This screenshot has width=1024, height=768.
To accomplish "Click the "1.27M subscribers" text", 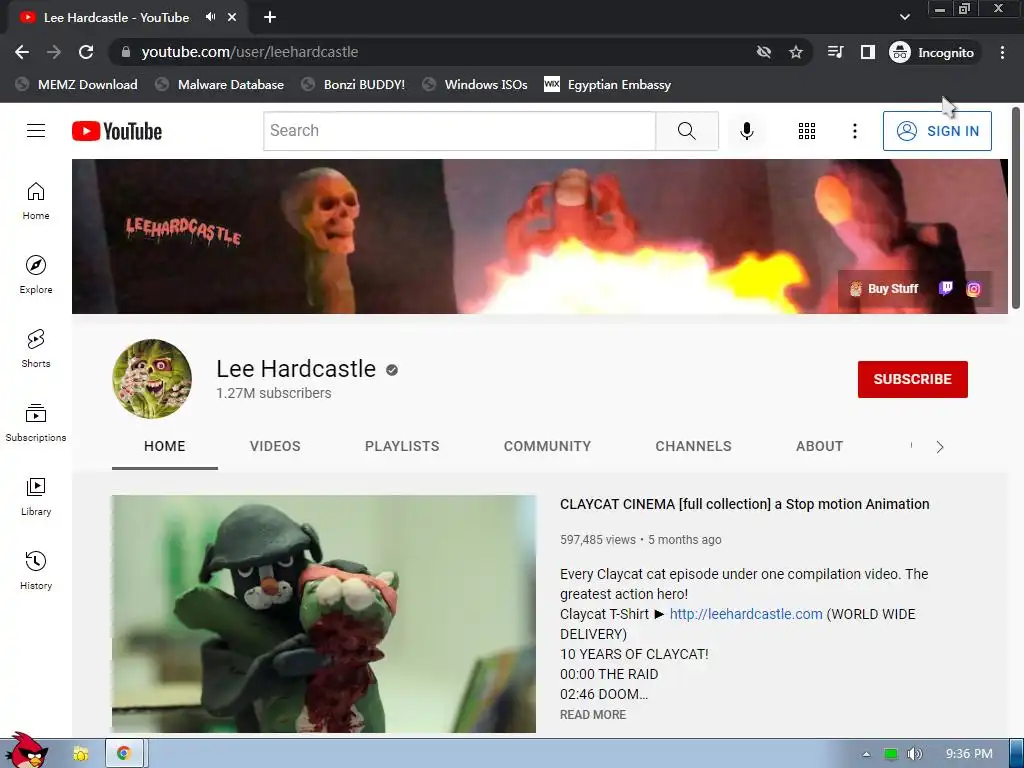I will [x=274, y=393].
